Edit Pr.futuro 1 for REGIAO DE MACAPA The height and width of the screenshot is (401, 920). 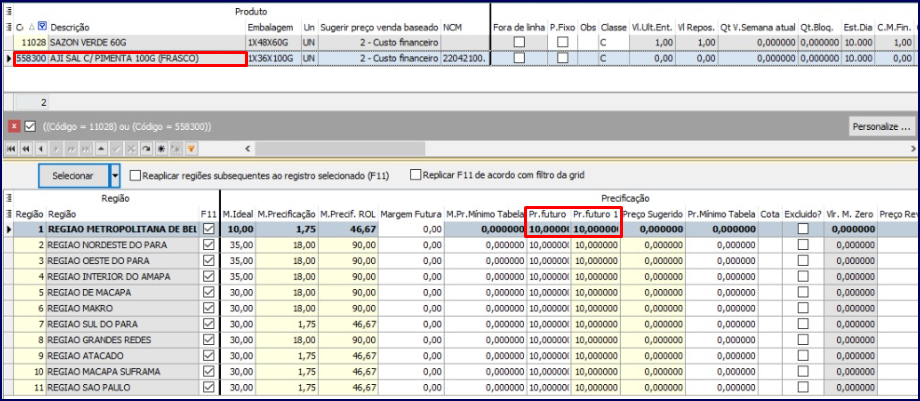596,292
